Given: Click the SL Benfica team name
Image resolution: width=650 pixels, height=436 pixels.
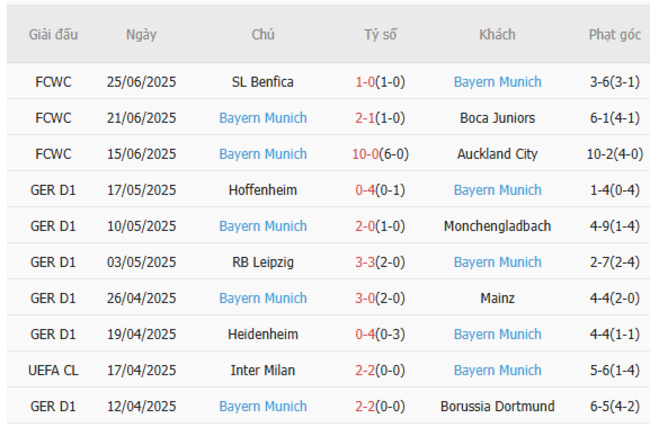Looking at the screenshot, I should pyautogui.click(x=263, y=82).
